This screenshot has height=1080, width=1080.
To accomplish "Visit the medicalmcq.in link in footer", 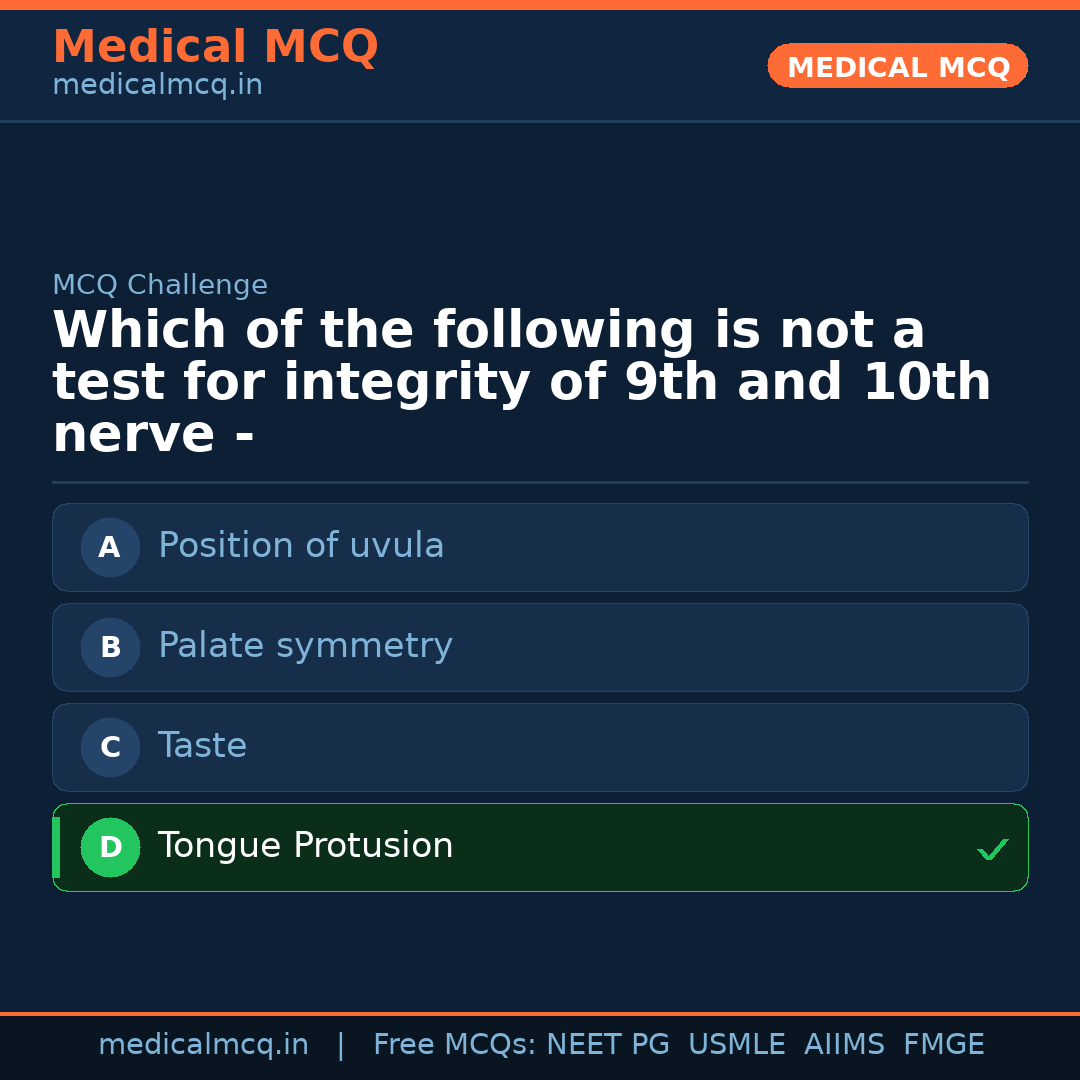I will pos(204,1044).
